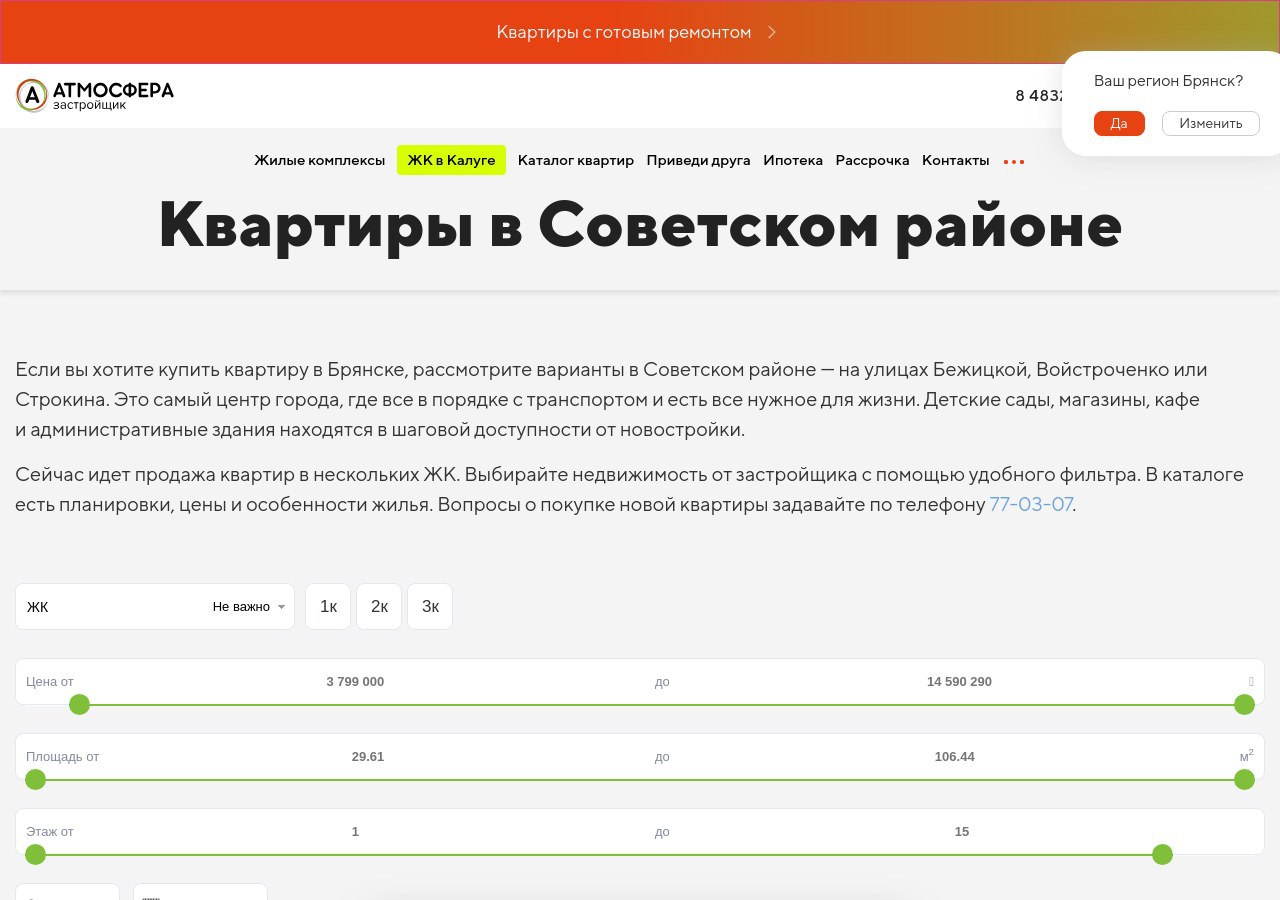Go to ЖК в Калуге section
The height and width of the screenshot is (900, 1280).
pyautogui.click(x=451, y=160)
